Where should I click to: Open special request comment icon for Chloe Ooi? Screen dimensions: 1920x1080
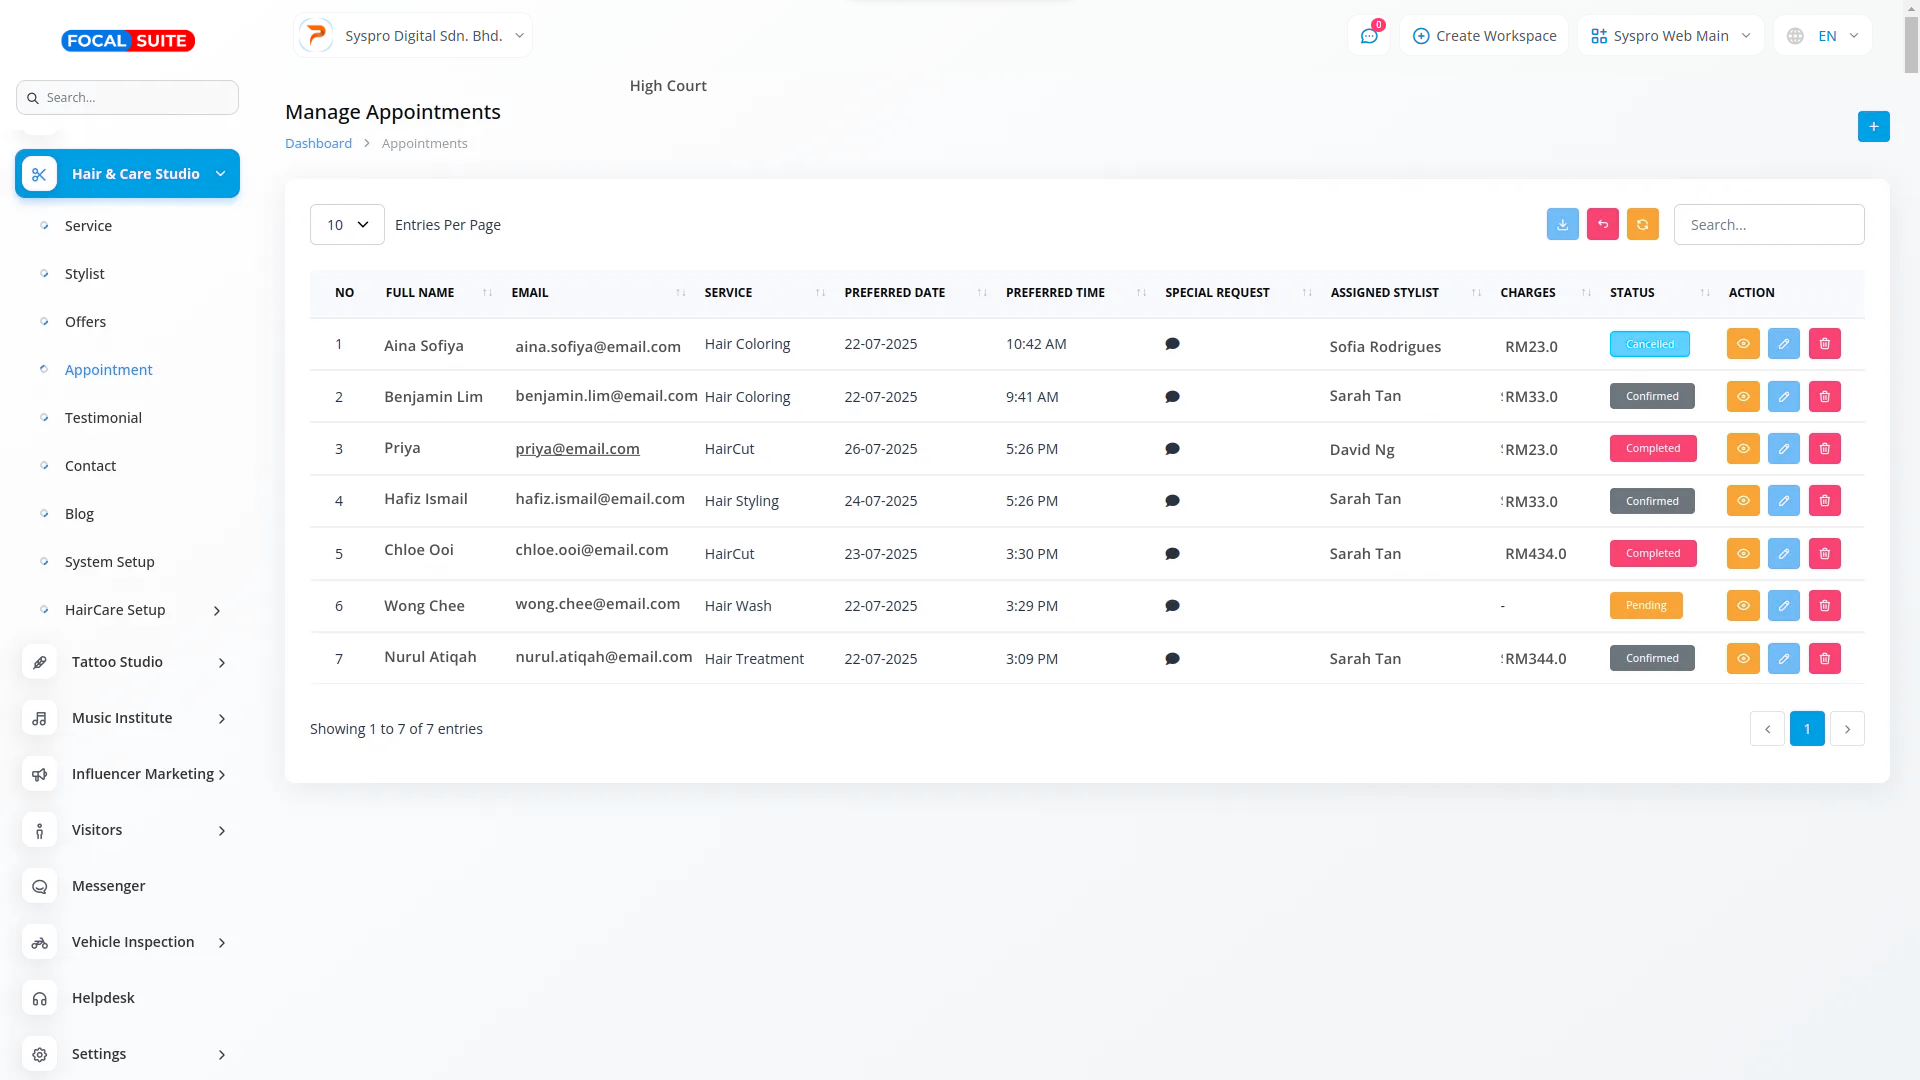click(x=1172, y=554)
